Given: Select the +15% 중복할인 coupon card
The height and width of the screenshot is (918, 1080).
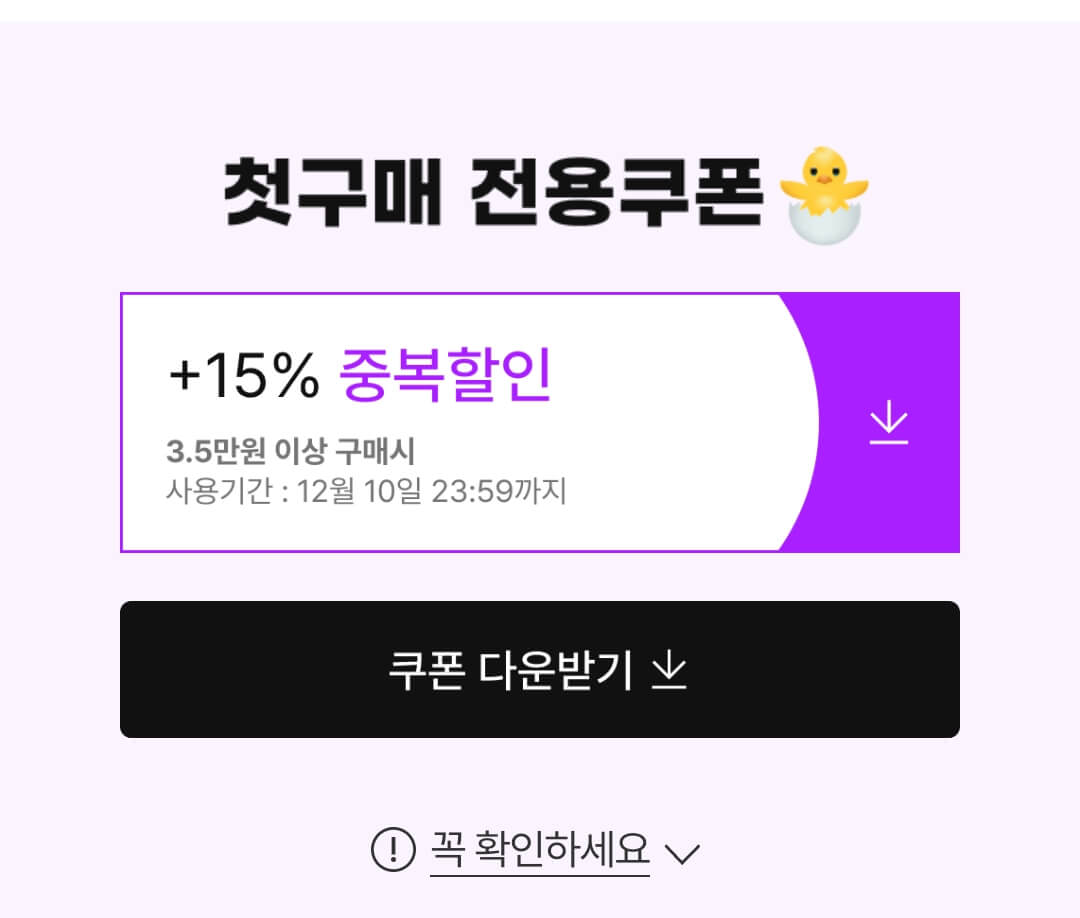Looking at the screenshot, I should 540,421.
